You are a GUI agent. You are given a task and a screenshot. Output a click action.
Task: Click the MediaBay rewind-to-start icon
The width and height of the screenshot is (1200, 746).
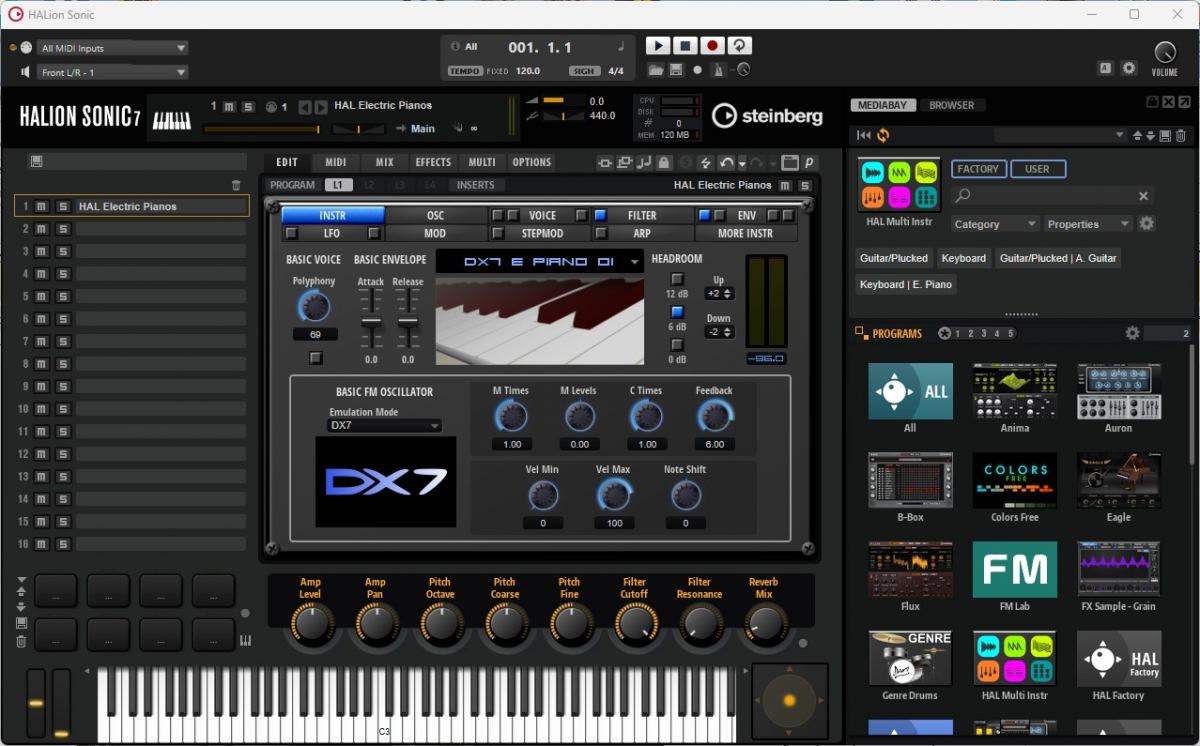pos(864,135)
